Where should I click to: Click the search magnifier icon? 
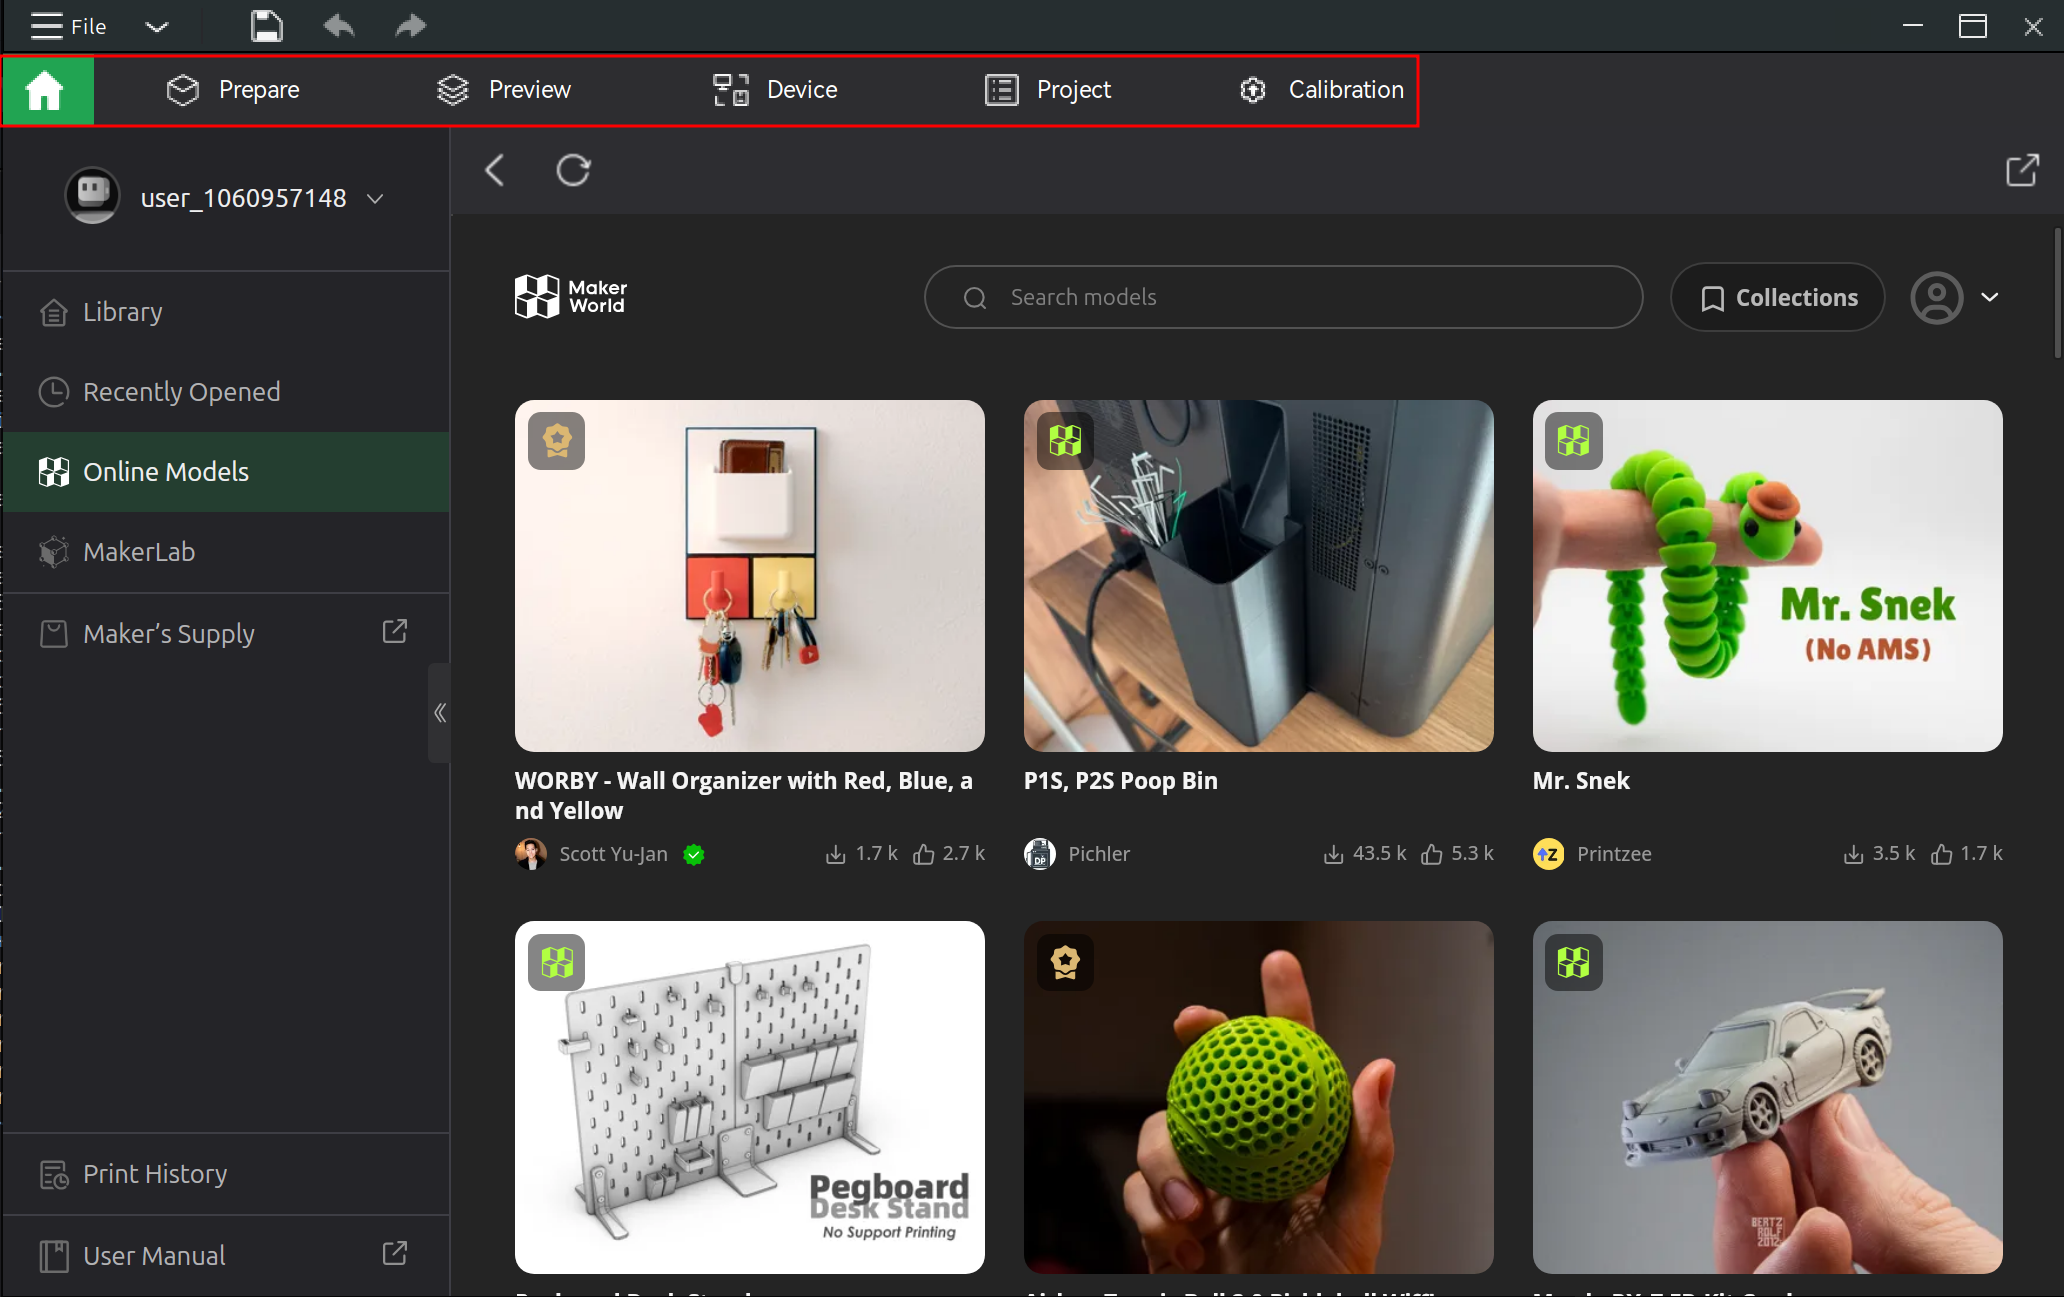click(975, 298)
